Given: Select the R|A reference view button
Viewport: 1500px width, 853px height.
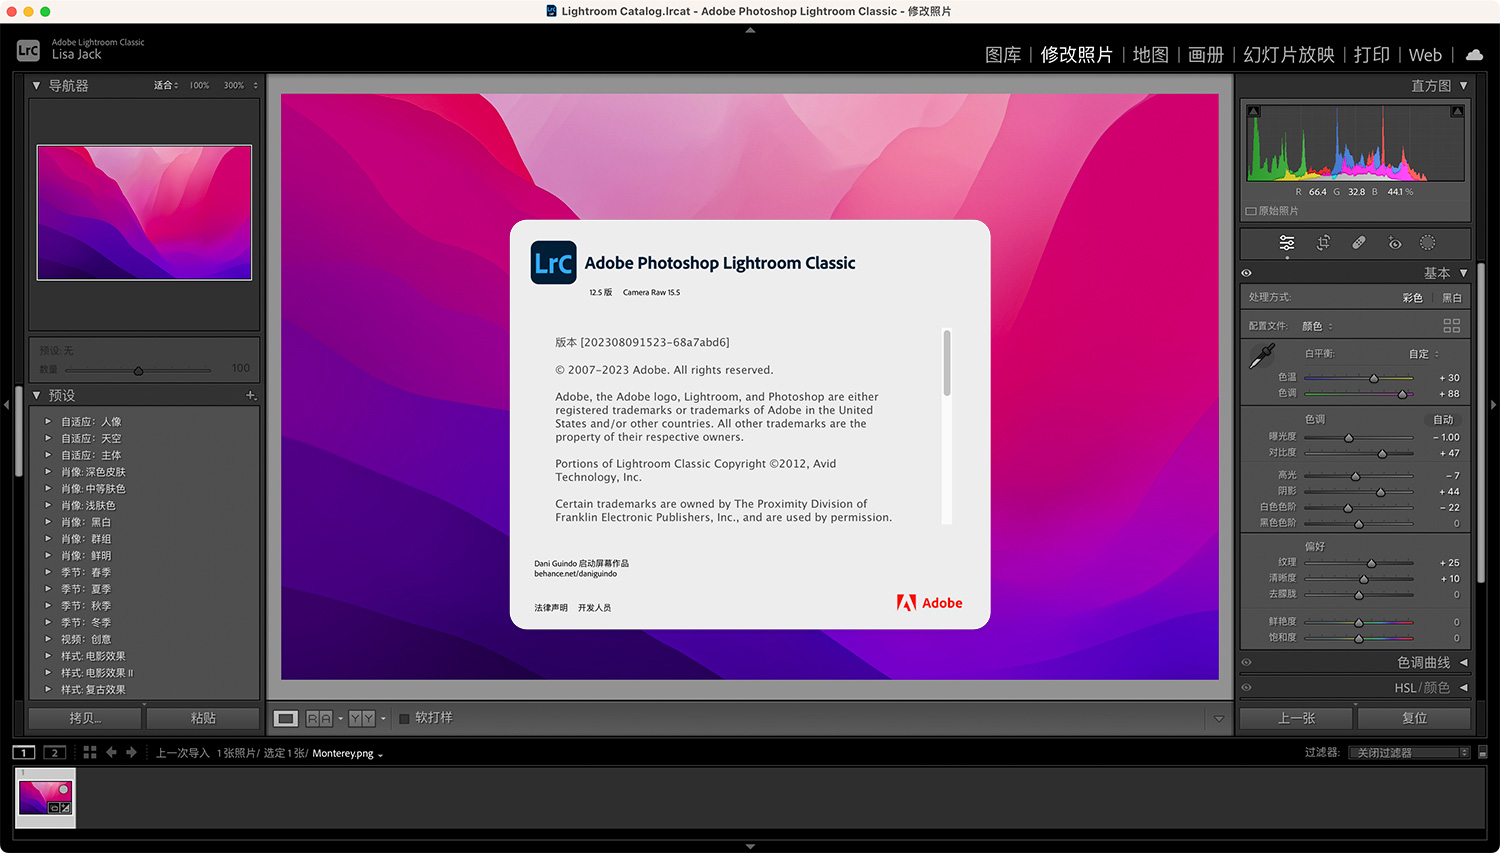Looking at the screenshot, I should pos(319,718).
